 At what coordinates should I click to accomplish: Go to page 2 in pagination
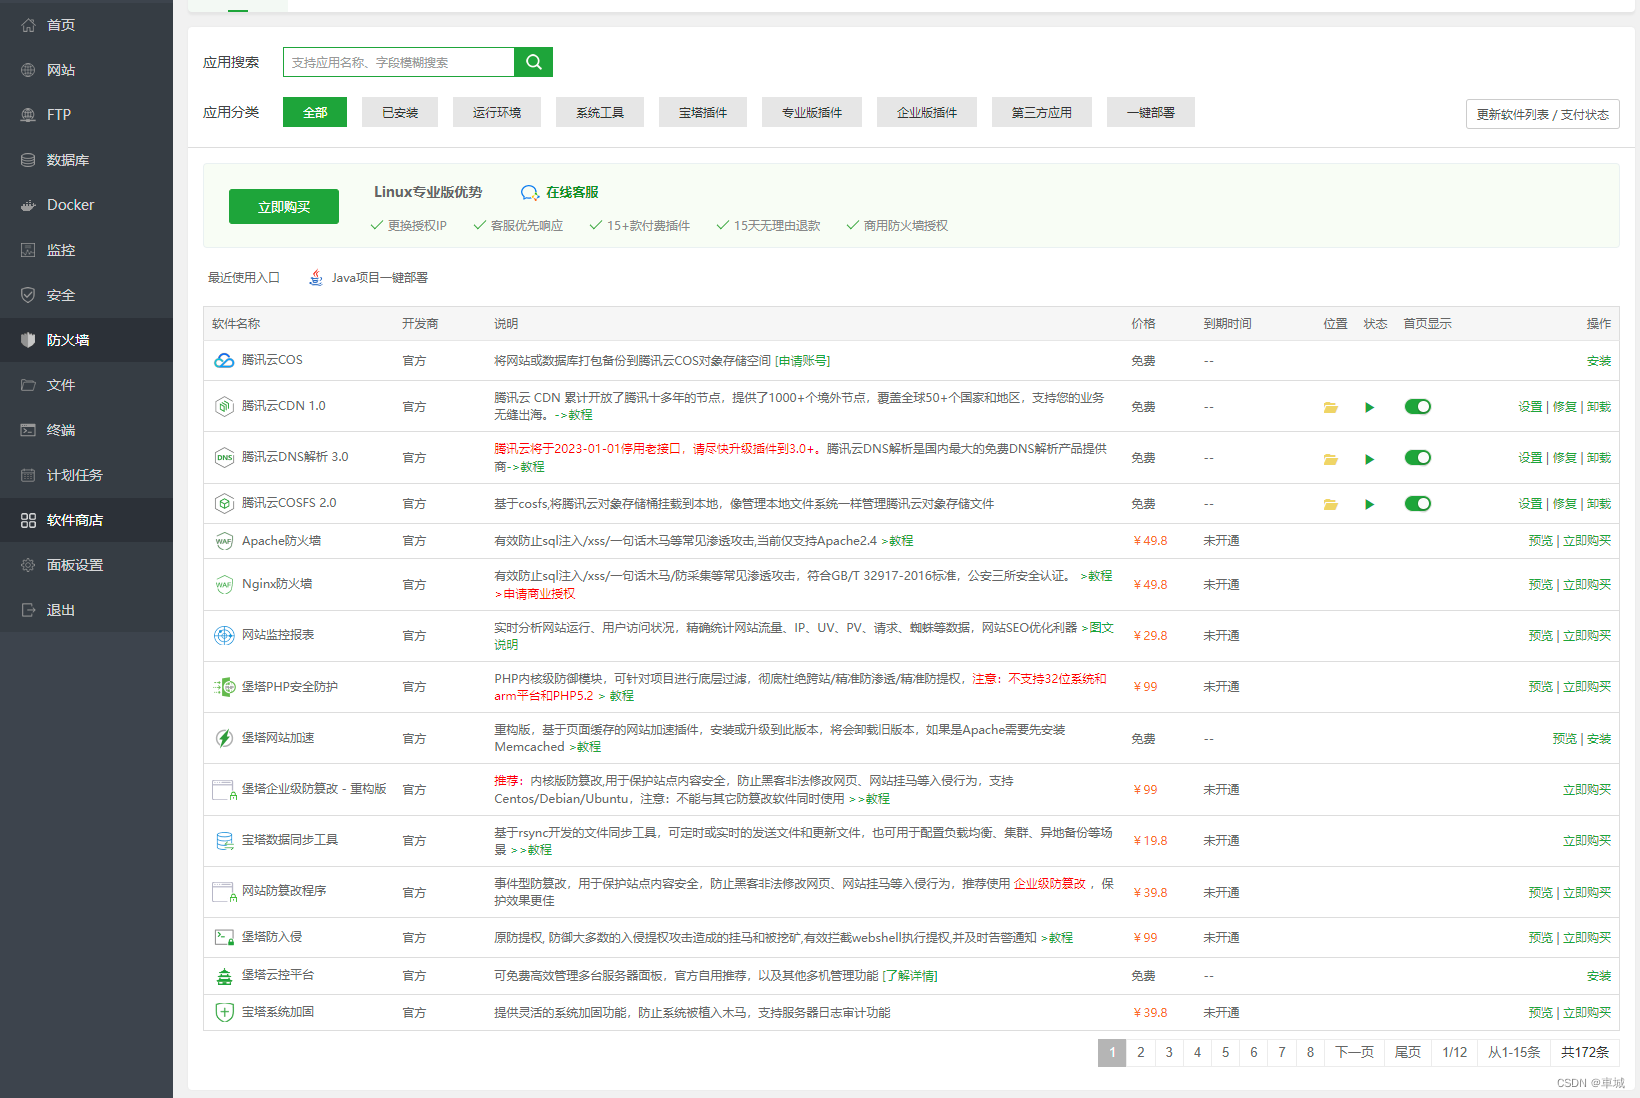(1140, 1052)
